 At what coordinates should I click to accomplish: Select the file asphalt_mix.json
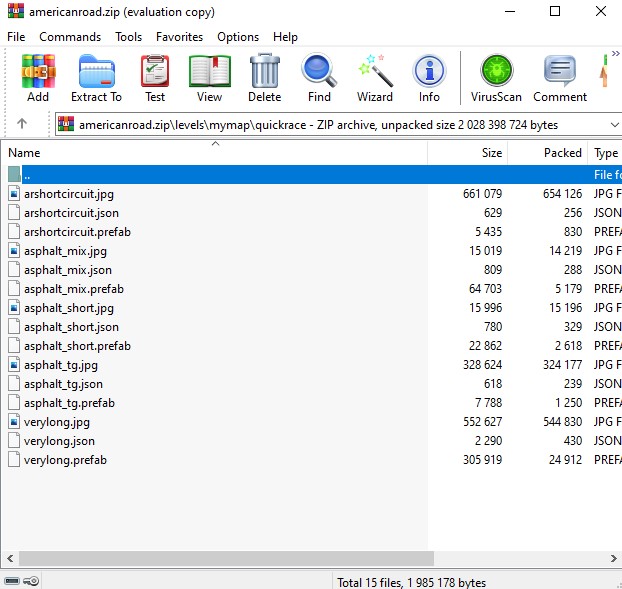[x=68, y=270]
